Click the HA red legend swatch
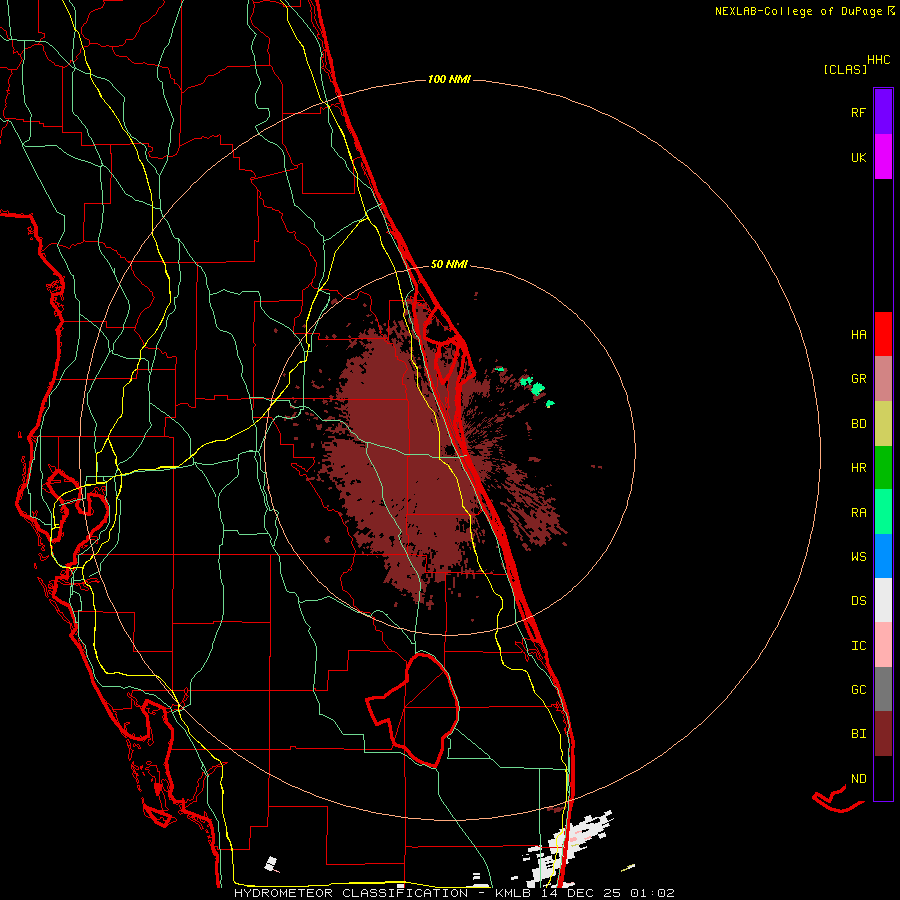The image size is (900, 900). coord(883,334)
